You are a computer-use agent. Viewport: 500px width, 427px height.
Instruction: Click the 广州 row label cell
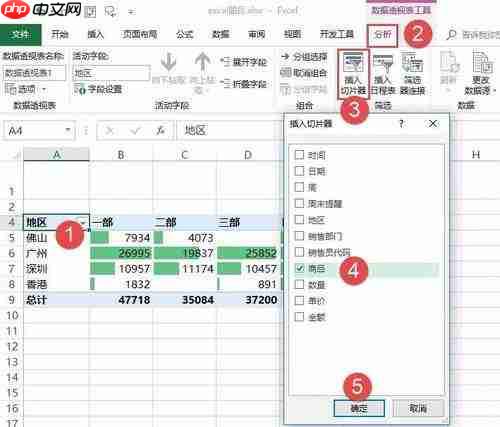pos(56,253)
